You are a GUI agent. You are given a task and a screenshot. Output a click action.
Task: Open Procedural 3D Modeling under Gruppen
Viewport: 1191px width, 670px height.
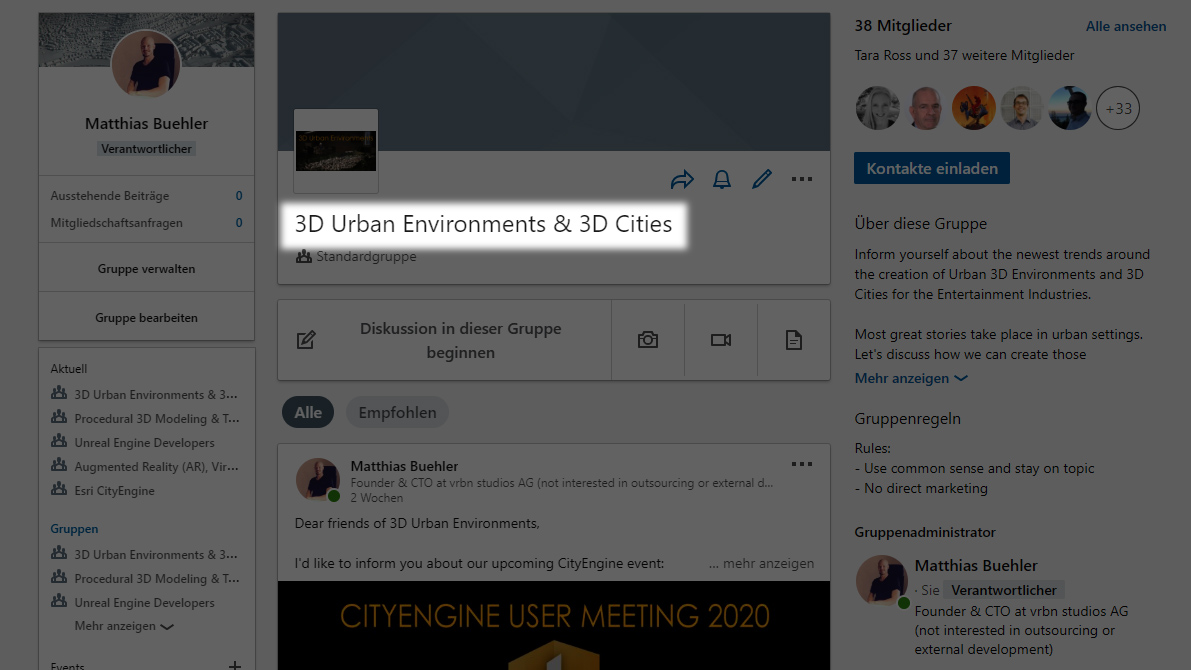(156, 579)
